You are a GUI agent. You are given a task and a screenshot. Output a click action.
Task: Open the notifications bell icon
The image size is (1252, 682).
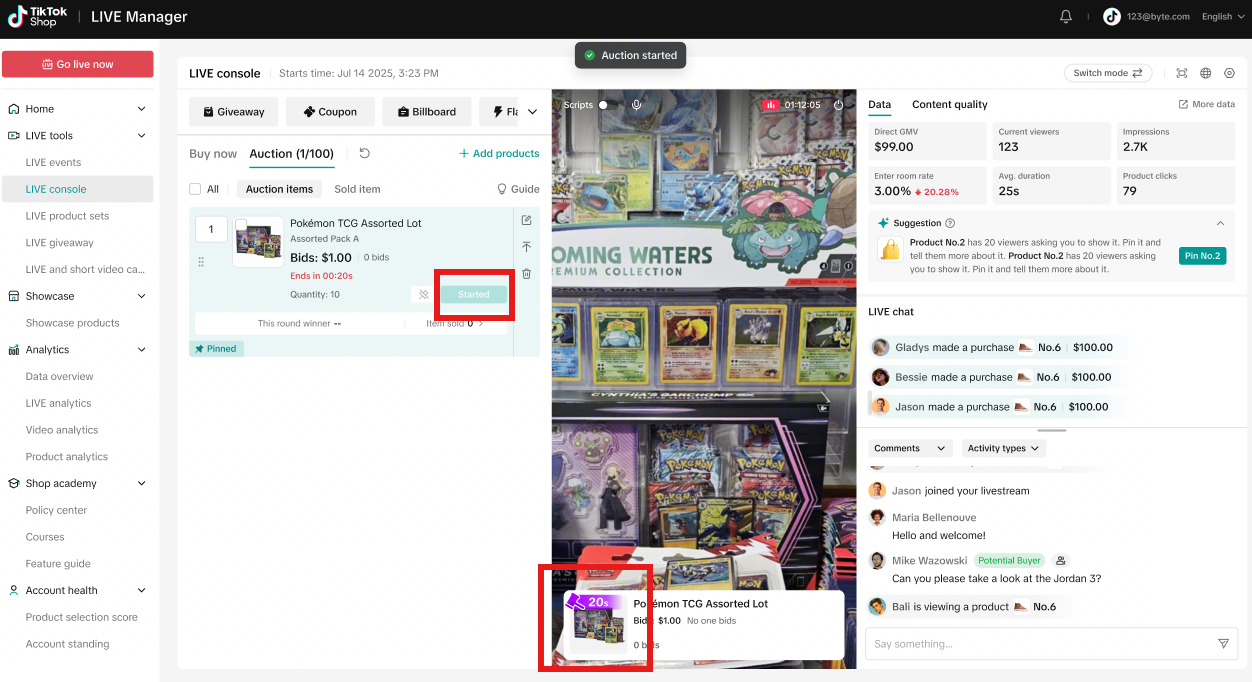pyautogui.click(x=1066, y=16)
